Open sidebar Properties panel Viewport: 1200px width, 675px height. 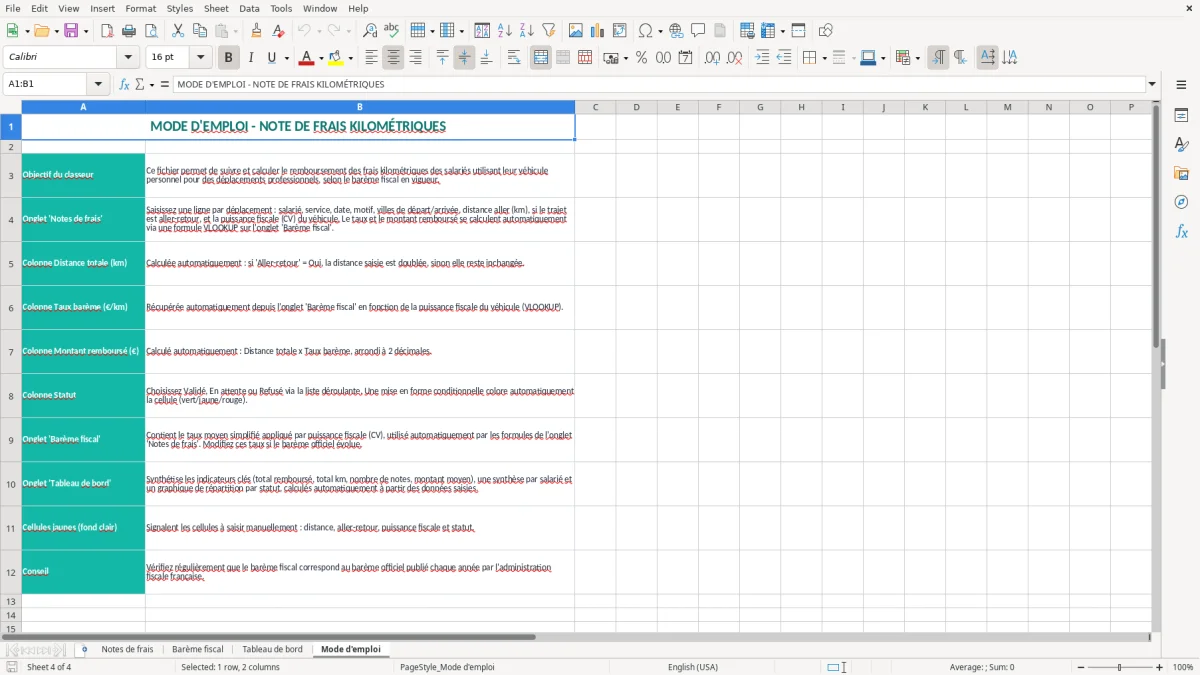pos(1181,115)
